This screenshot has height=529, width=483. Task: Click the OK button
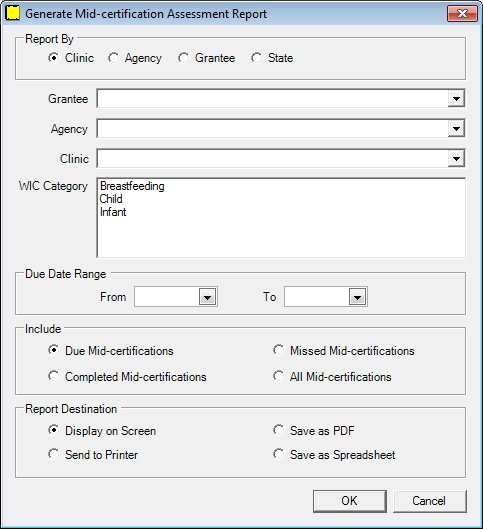click(350, 501)
